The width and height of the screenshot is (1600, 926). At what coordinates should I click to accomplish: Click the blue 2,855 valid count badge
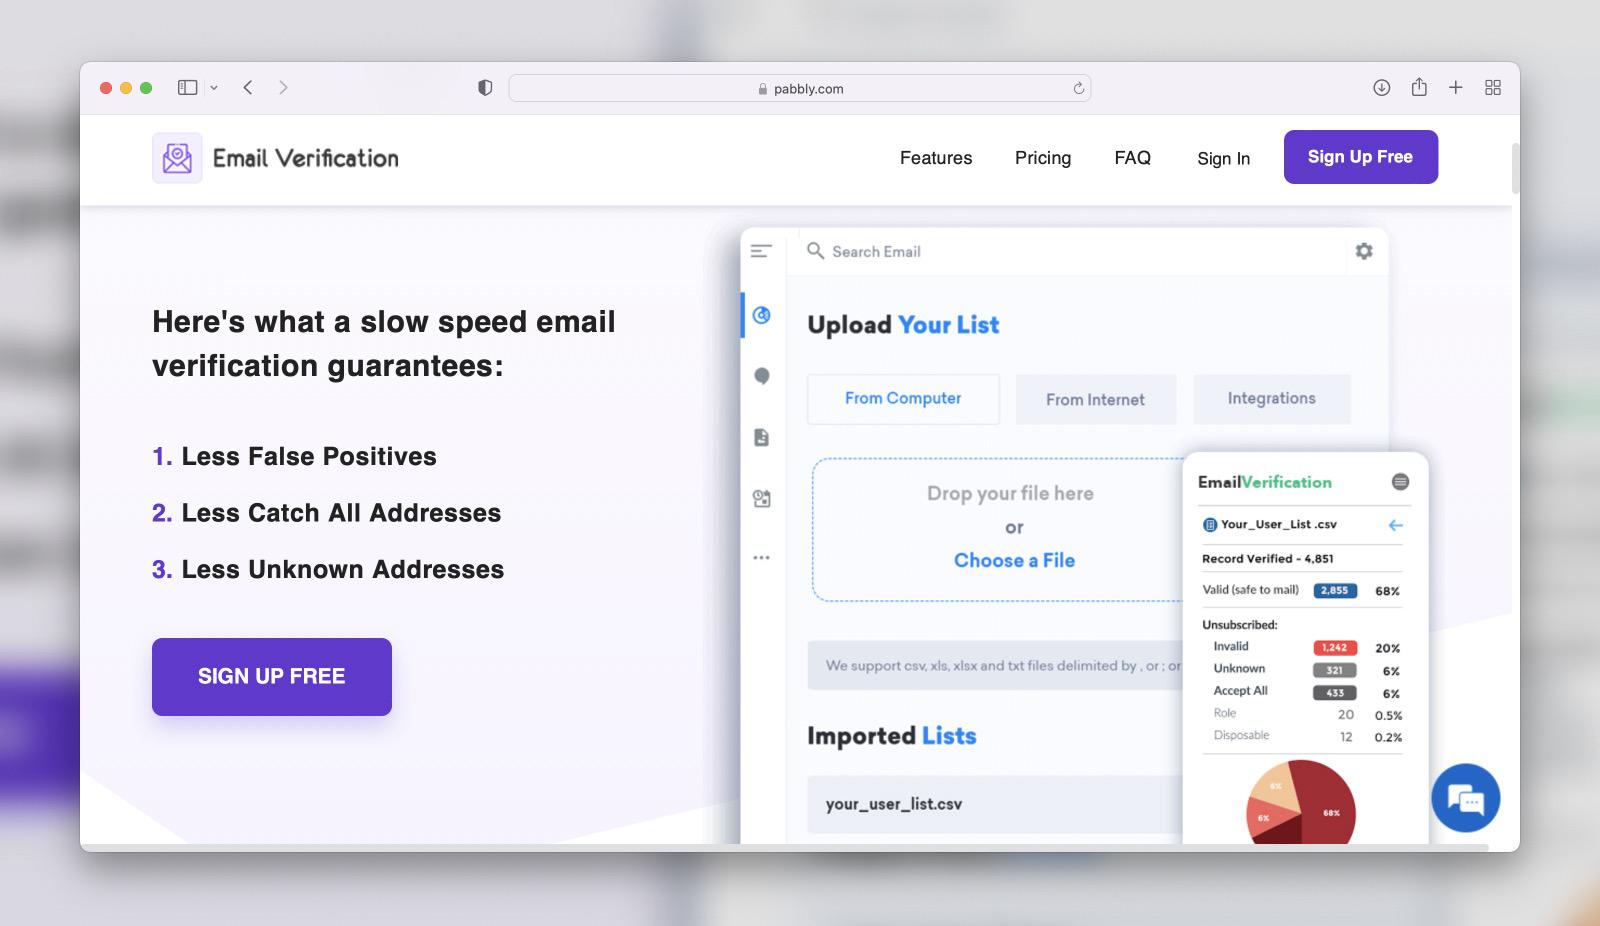(x=1335, y=591)
